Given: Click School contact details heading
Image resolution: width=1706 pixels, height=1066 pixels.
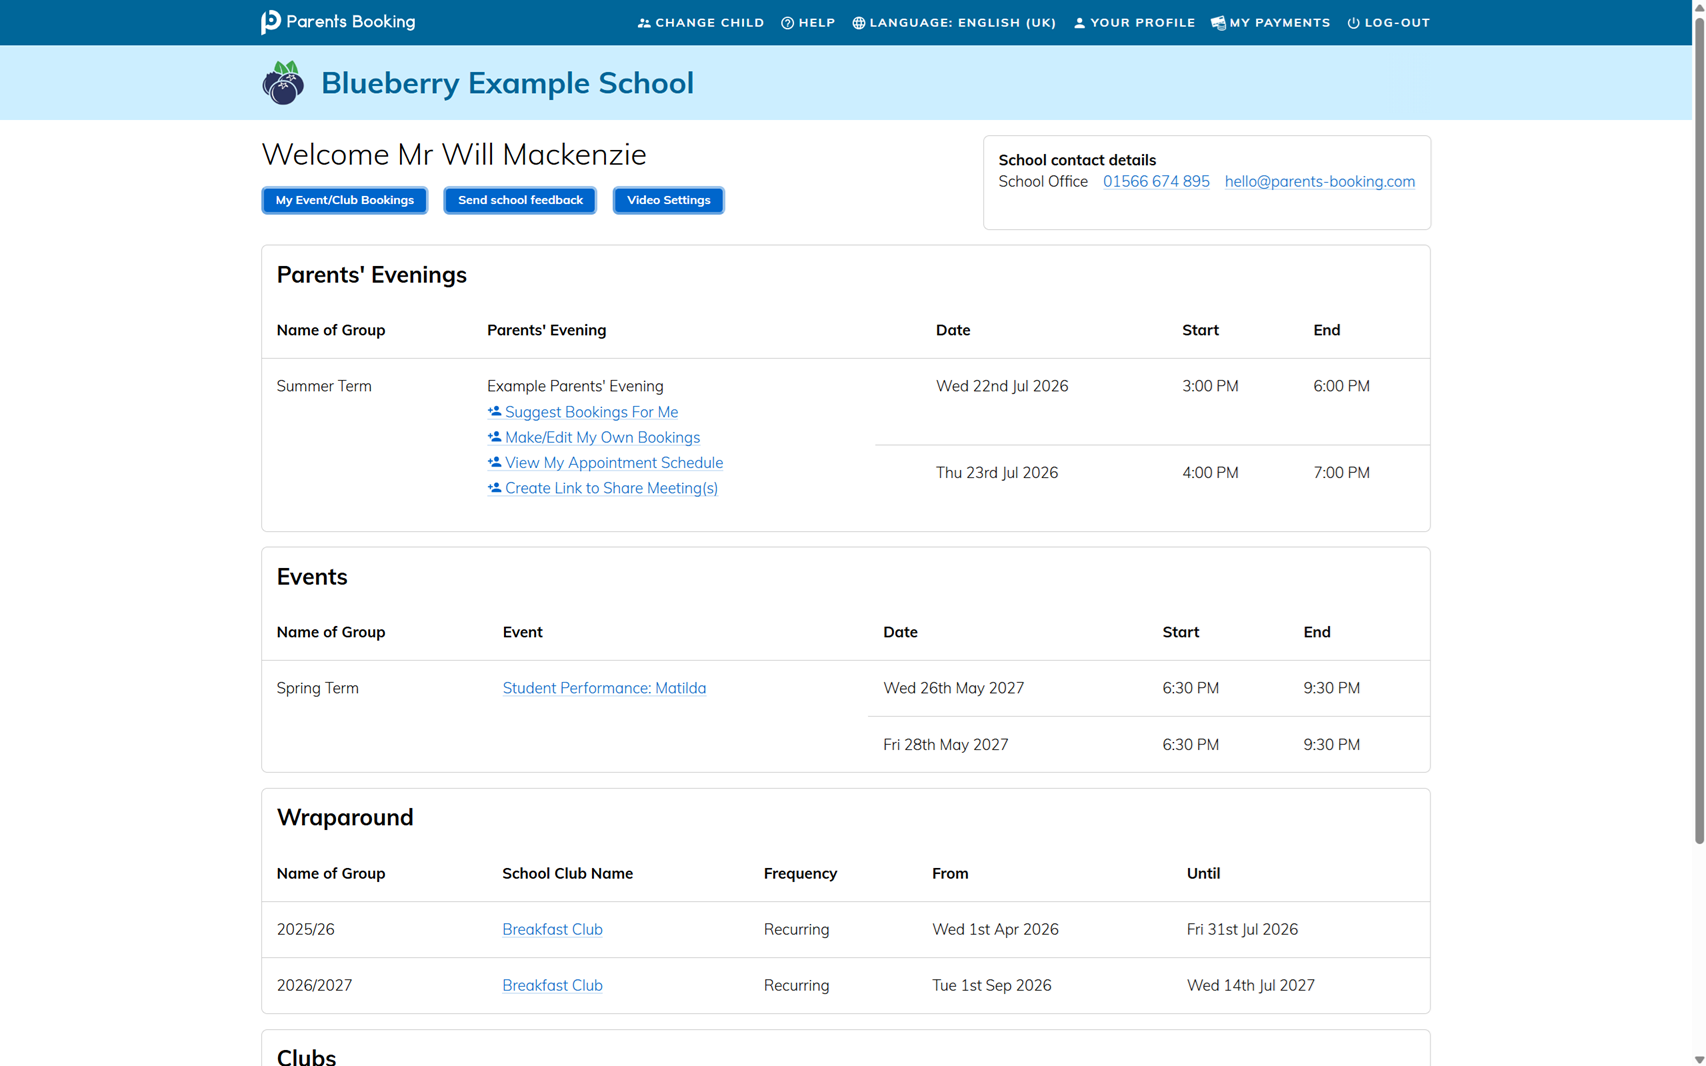Looking at the screenshot, I should (x=1077, y=160).
